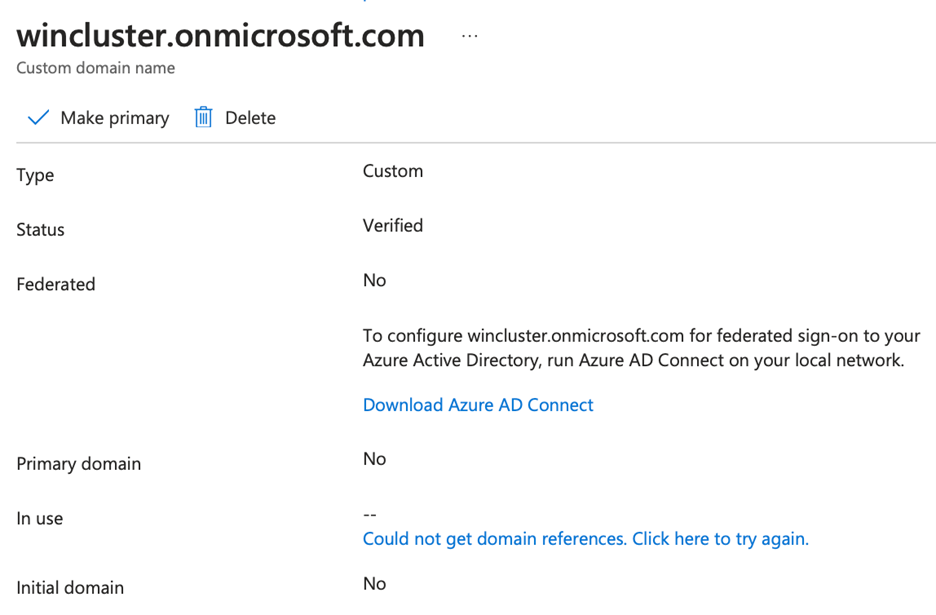
Task: Click the 'Custom domain name' subtitle
Action: (96, 68)
